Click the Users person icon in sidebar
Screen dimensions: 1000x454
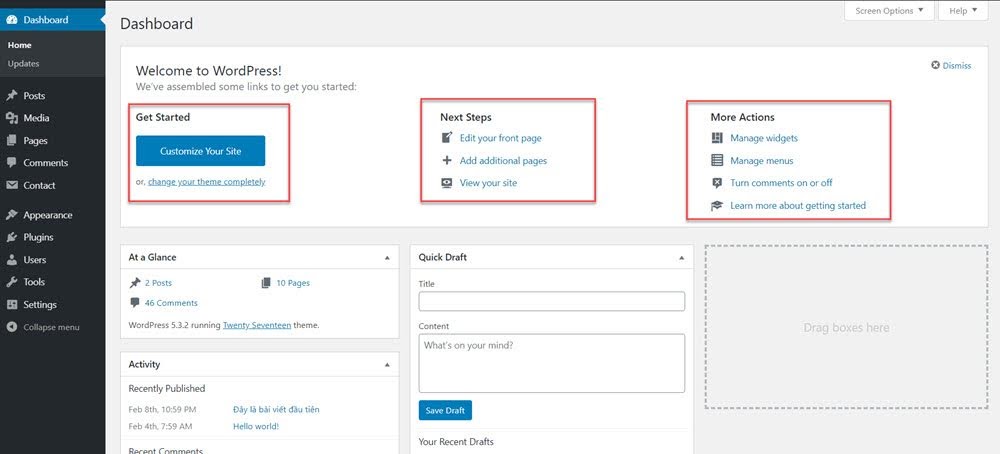click(x=11, y=260)
